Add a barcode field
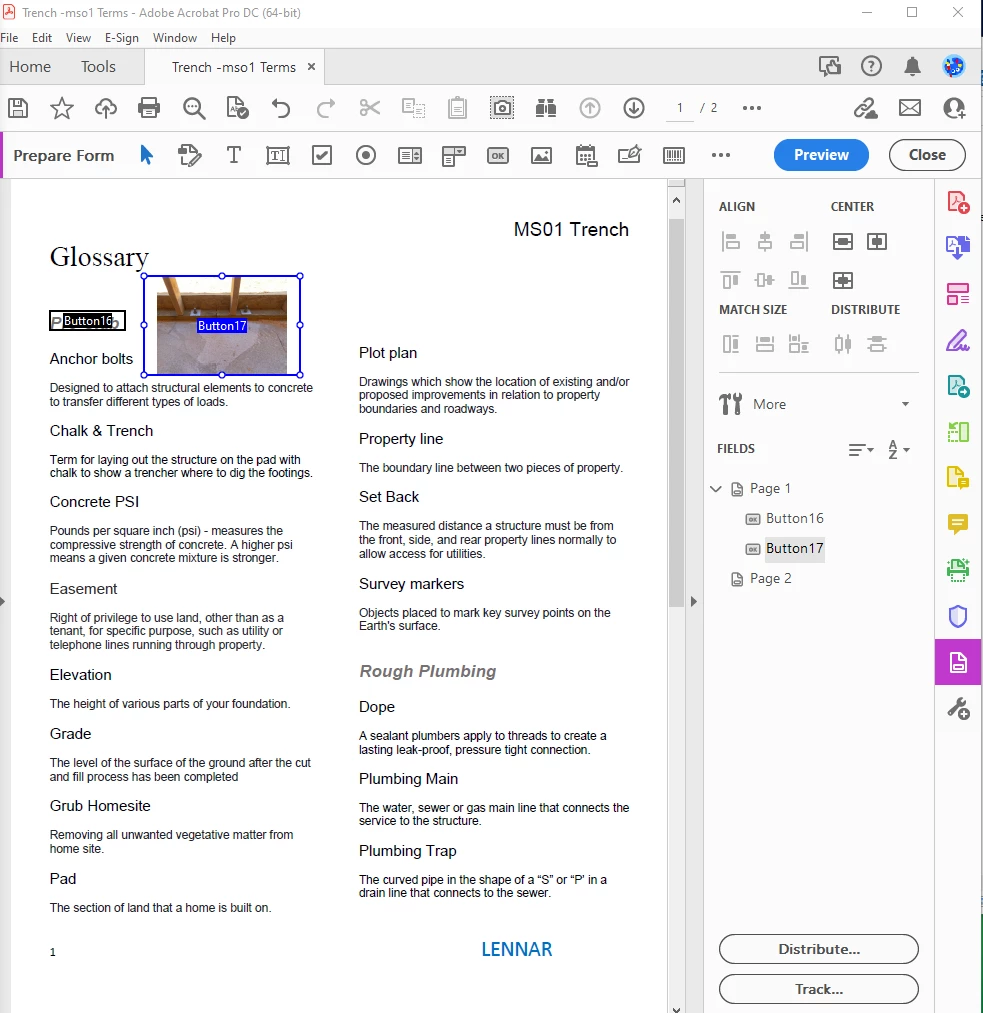983x1013 pixels. tap(674, 155)
